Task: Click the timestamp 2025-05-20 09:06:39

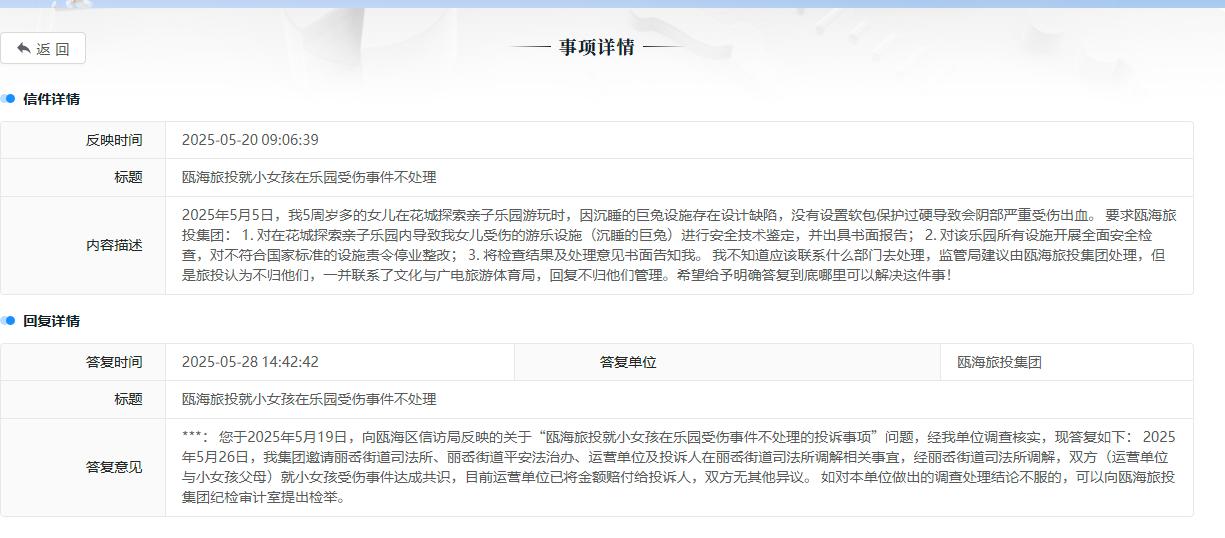Action: 250,140
